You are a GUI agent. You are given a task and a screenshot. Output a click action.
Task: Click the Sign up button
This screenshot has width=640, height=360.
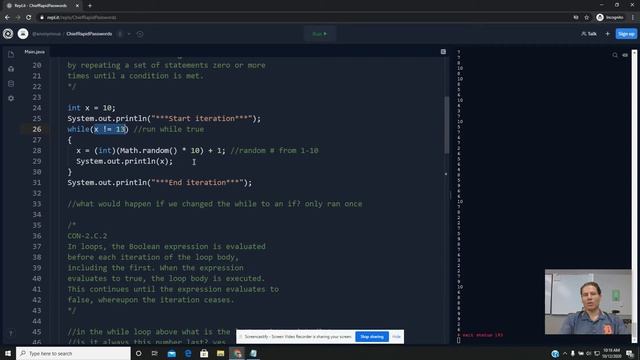[626, 34]
